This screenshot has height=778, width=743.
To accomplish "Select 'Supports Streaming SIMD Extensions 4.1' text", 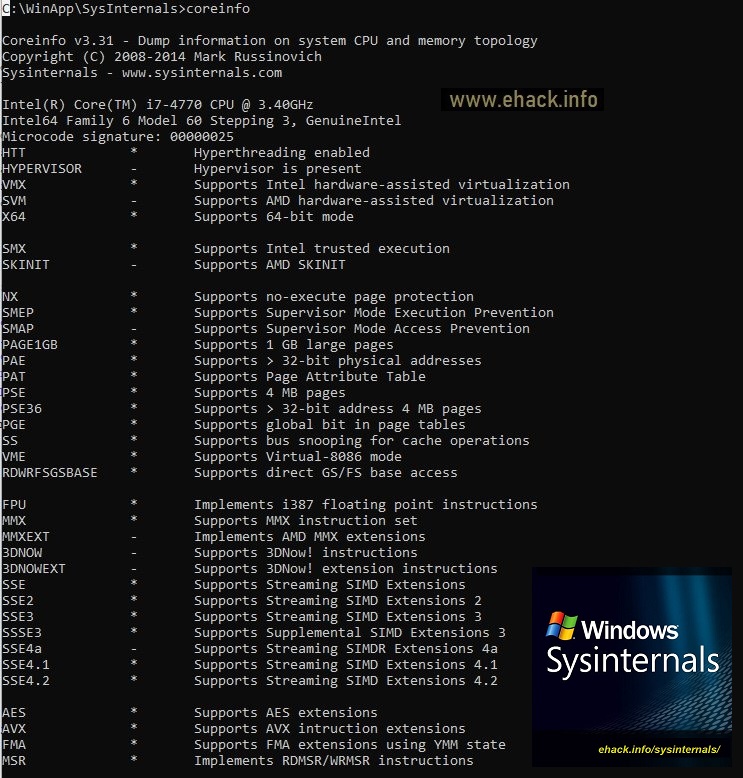I will pos(346,665).
